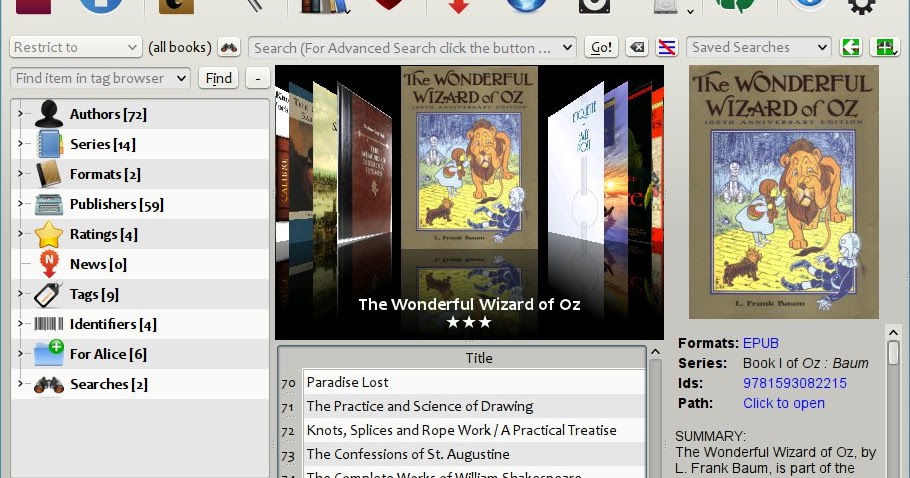Collapse all categories with the minus button
The height and width of the screenshot is (478, 910).
(258, 78)
